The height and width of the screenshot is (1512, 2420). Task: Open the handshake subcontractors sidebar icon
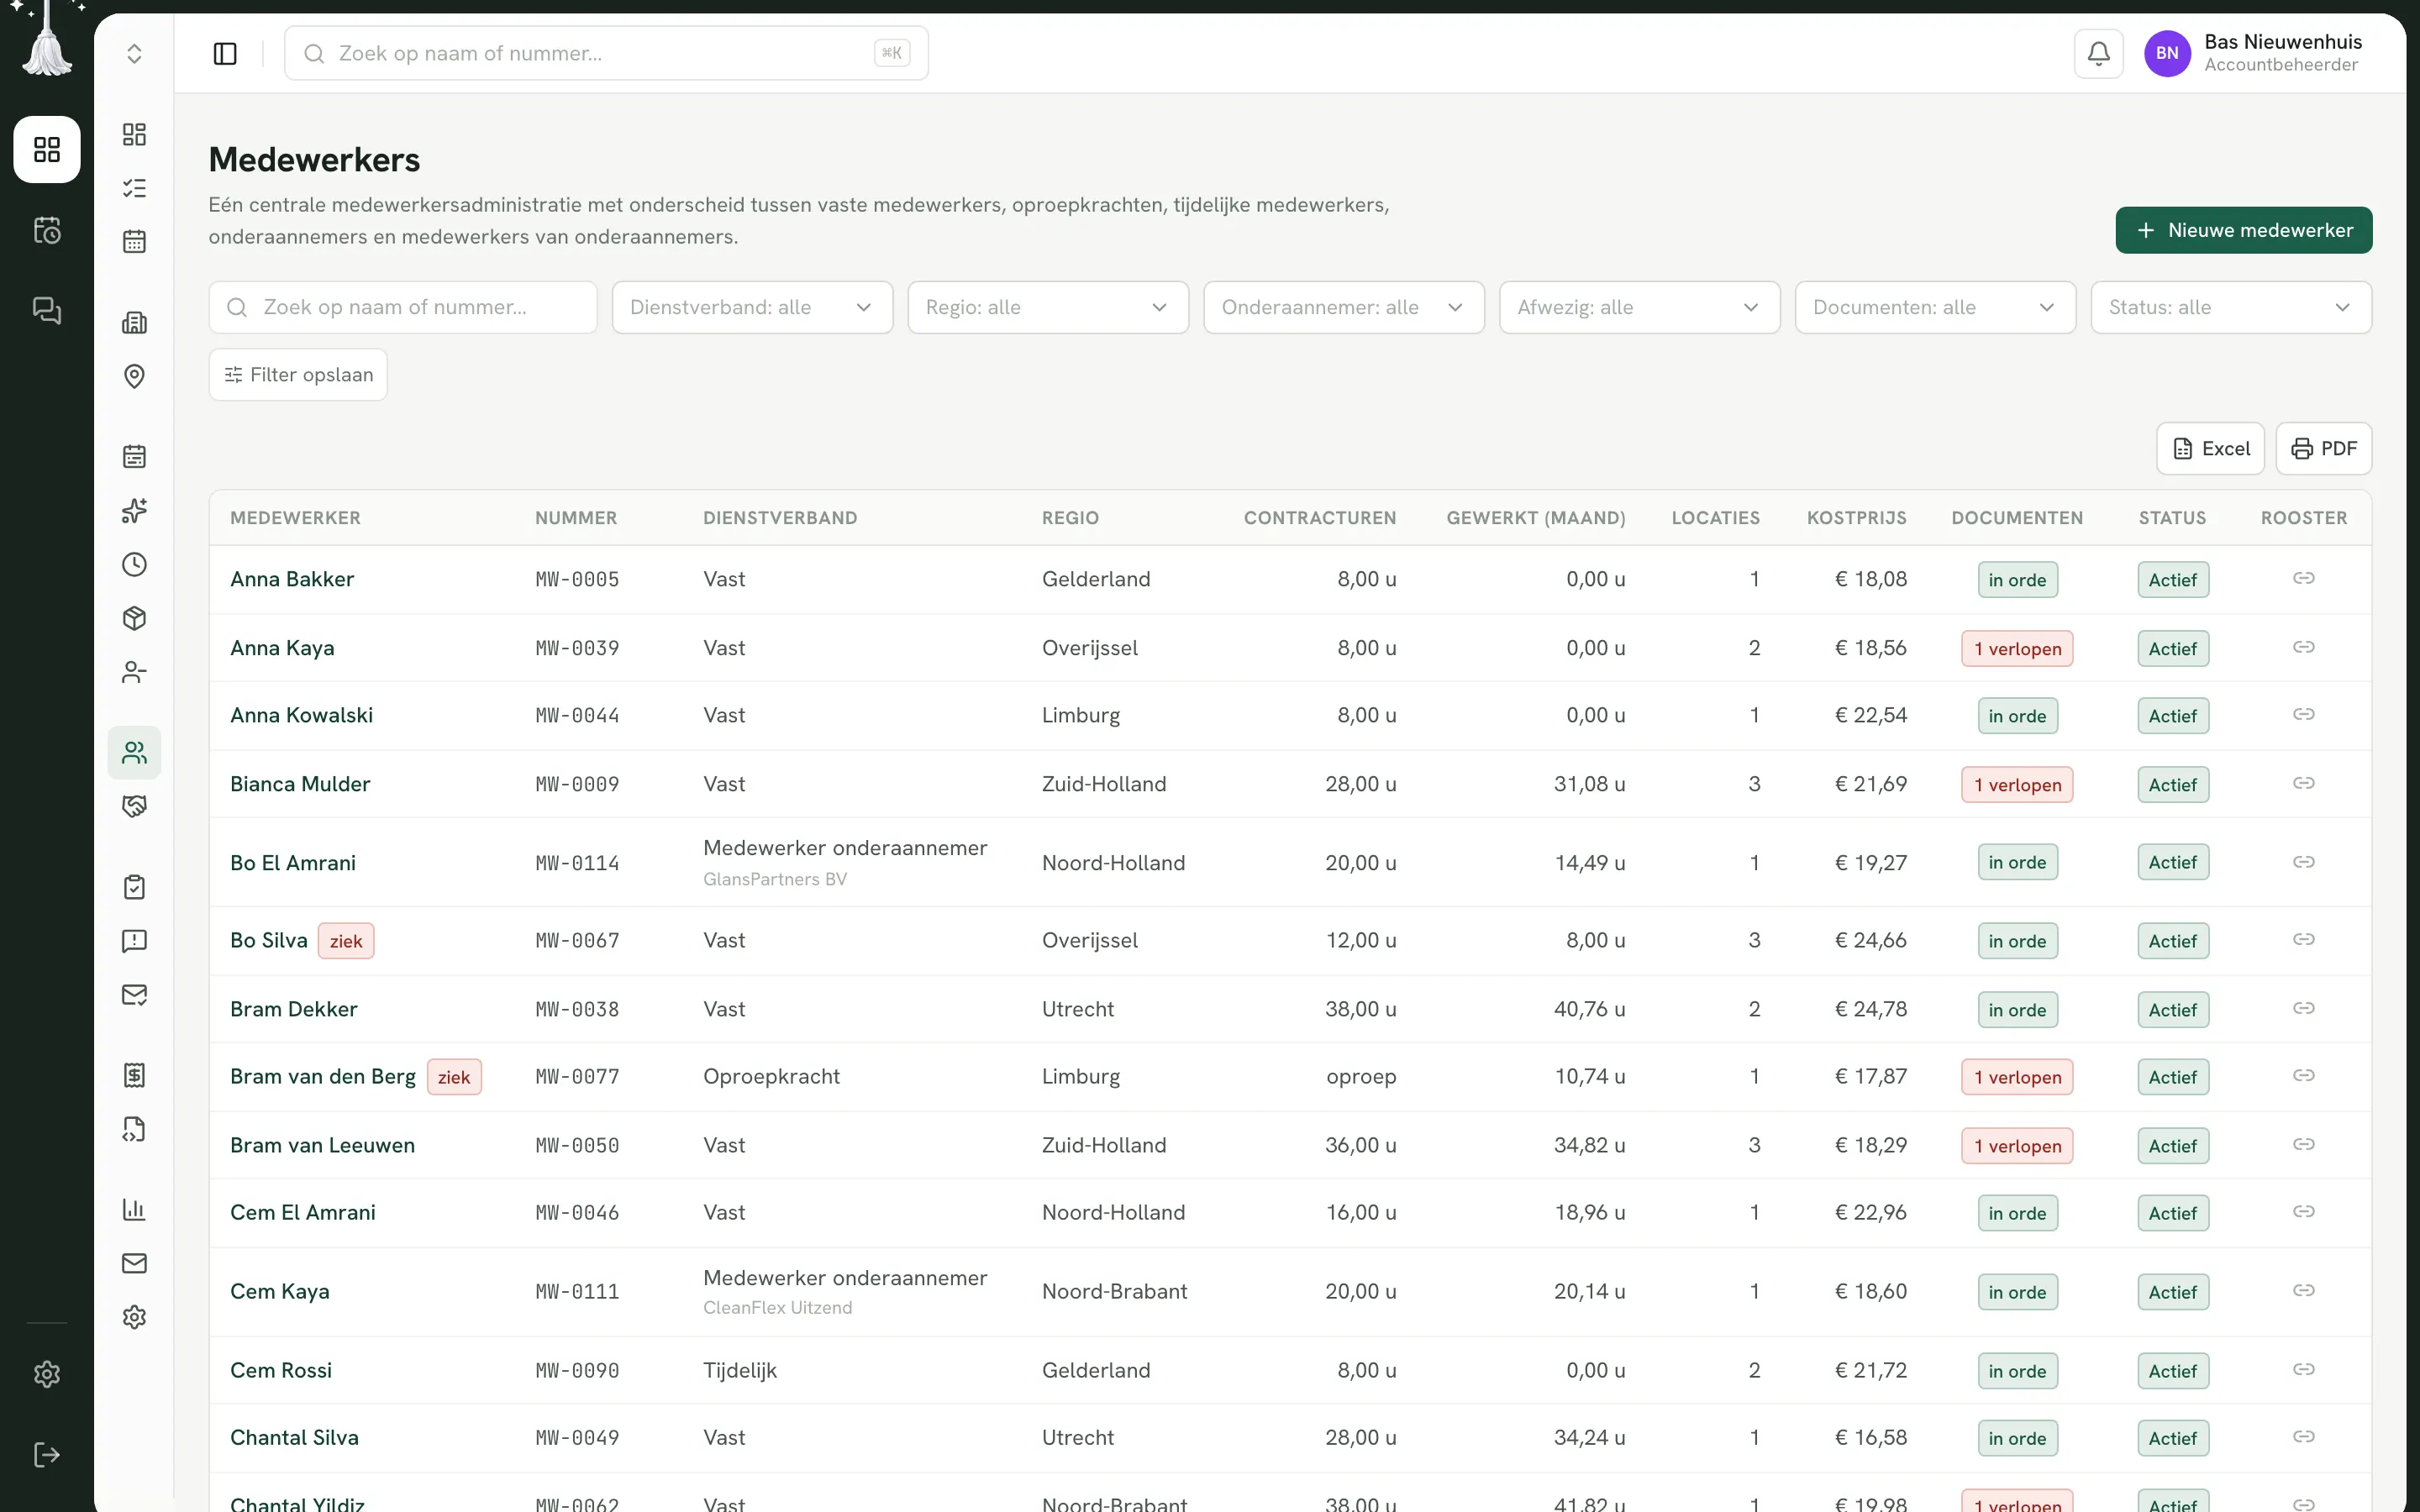coord(134,806)
